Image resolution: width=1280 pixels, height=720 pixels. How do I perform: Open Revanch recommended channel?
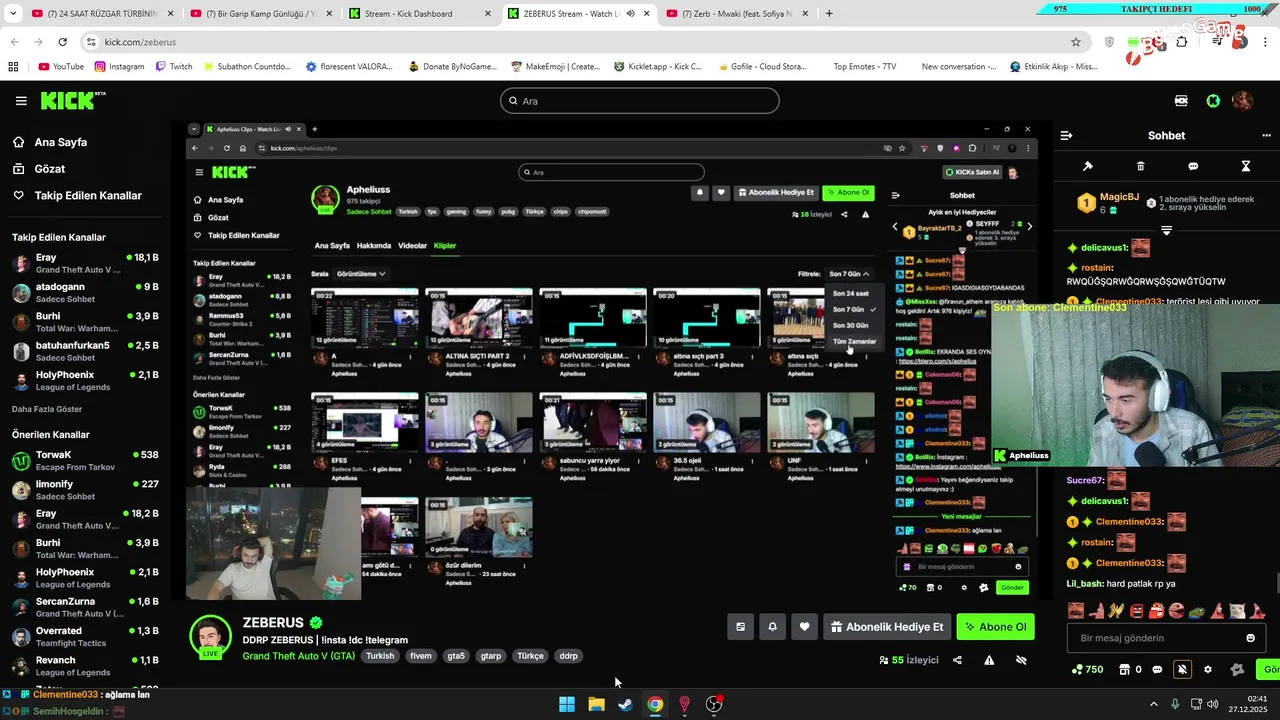85,666
